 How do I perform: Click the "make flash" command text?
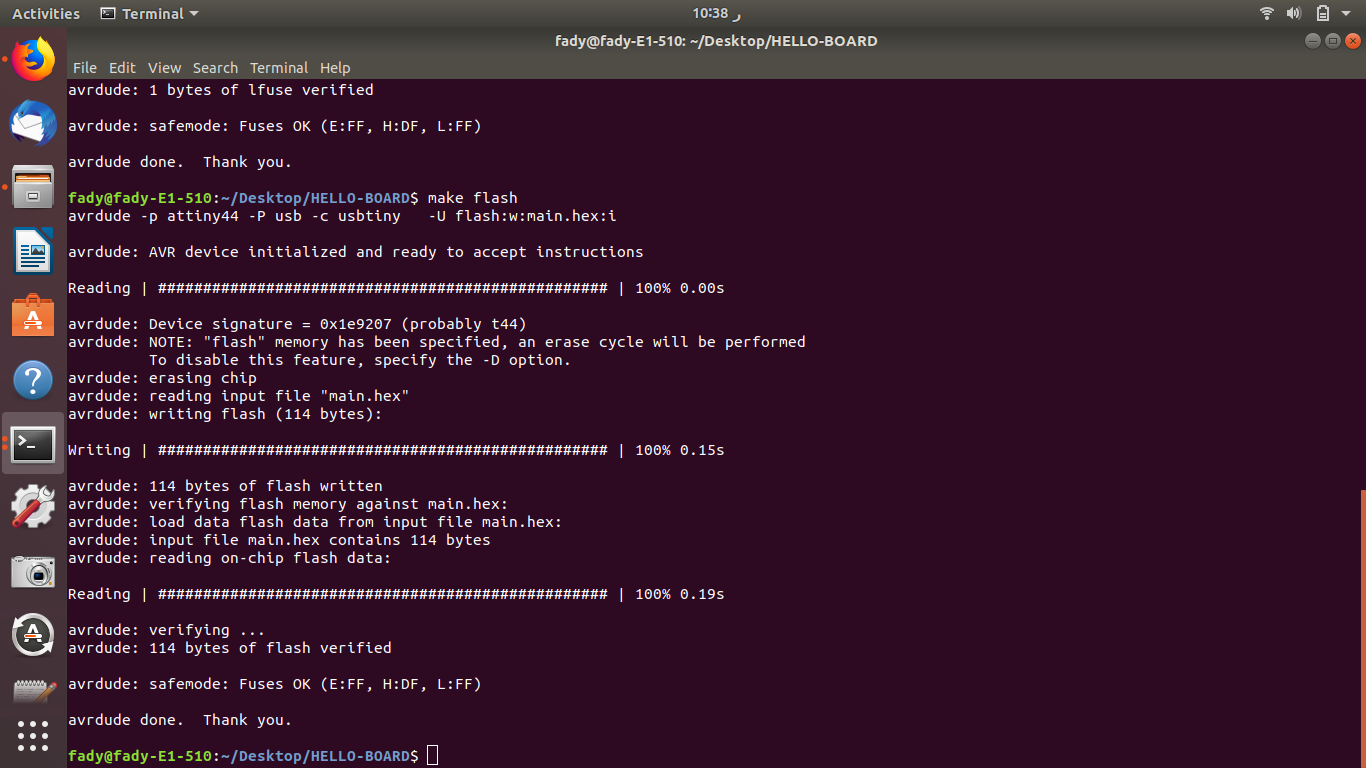472,198
